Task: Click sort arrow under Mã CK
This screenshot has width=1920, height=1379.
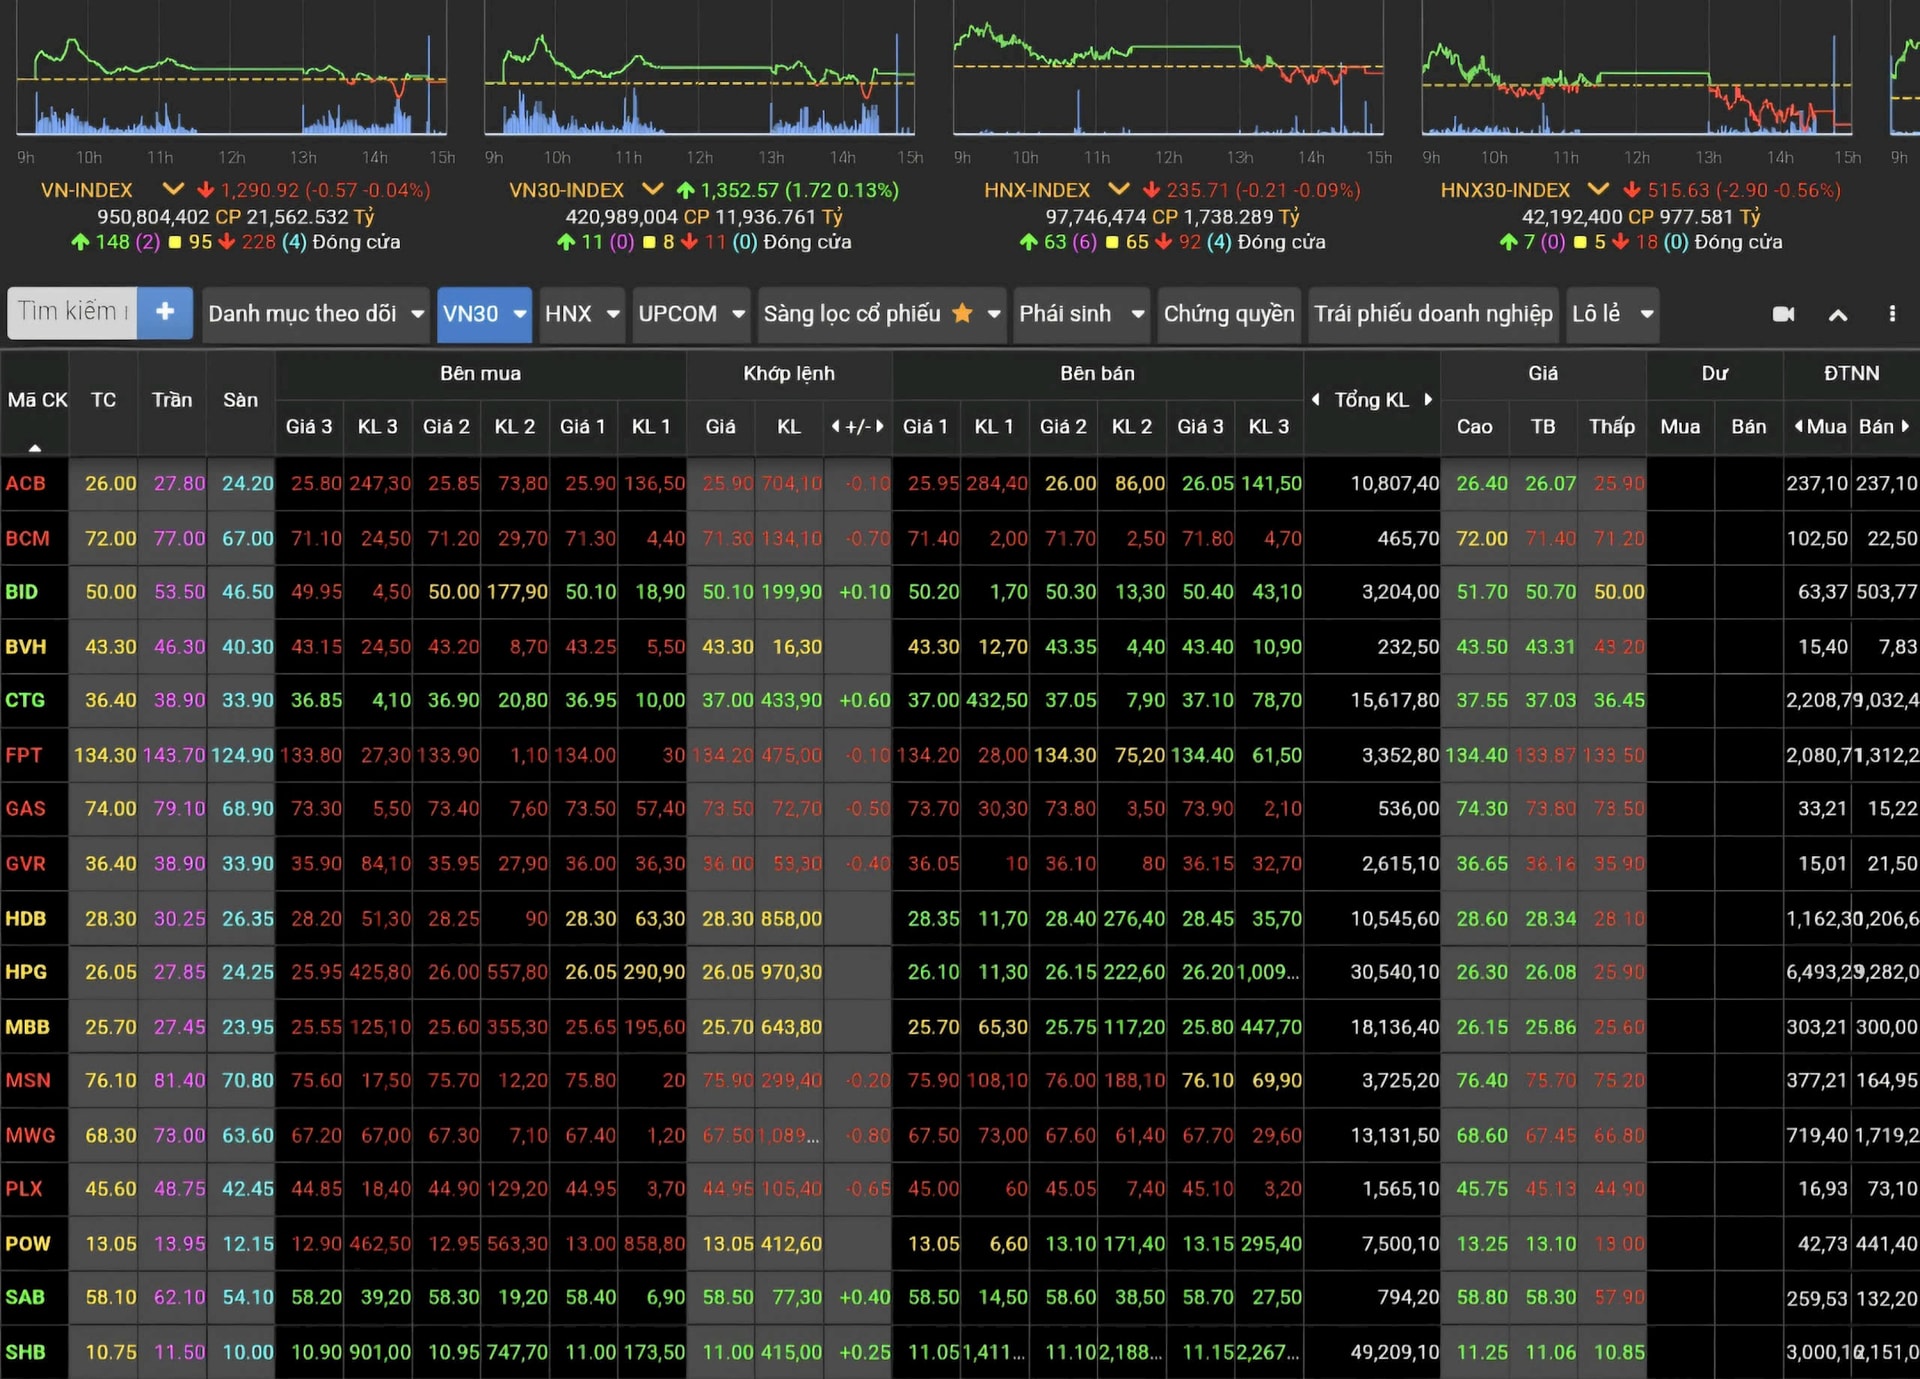Action: pos(35,448)
